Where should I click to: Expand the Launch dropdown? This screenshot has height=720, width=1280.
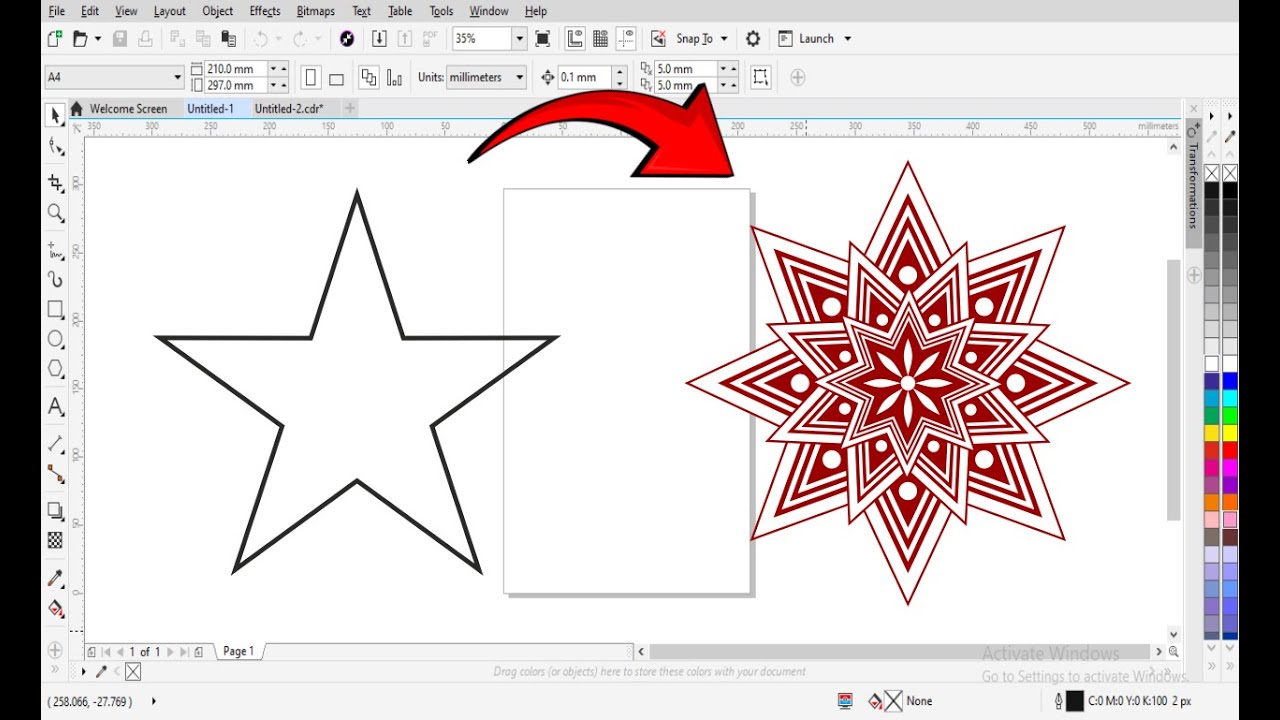point(848,39)
